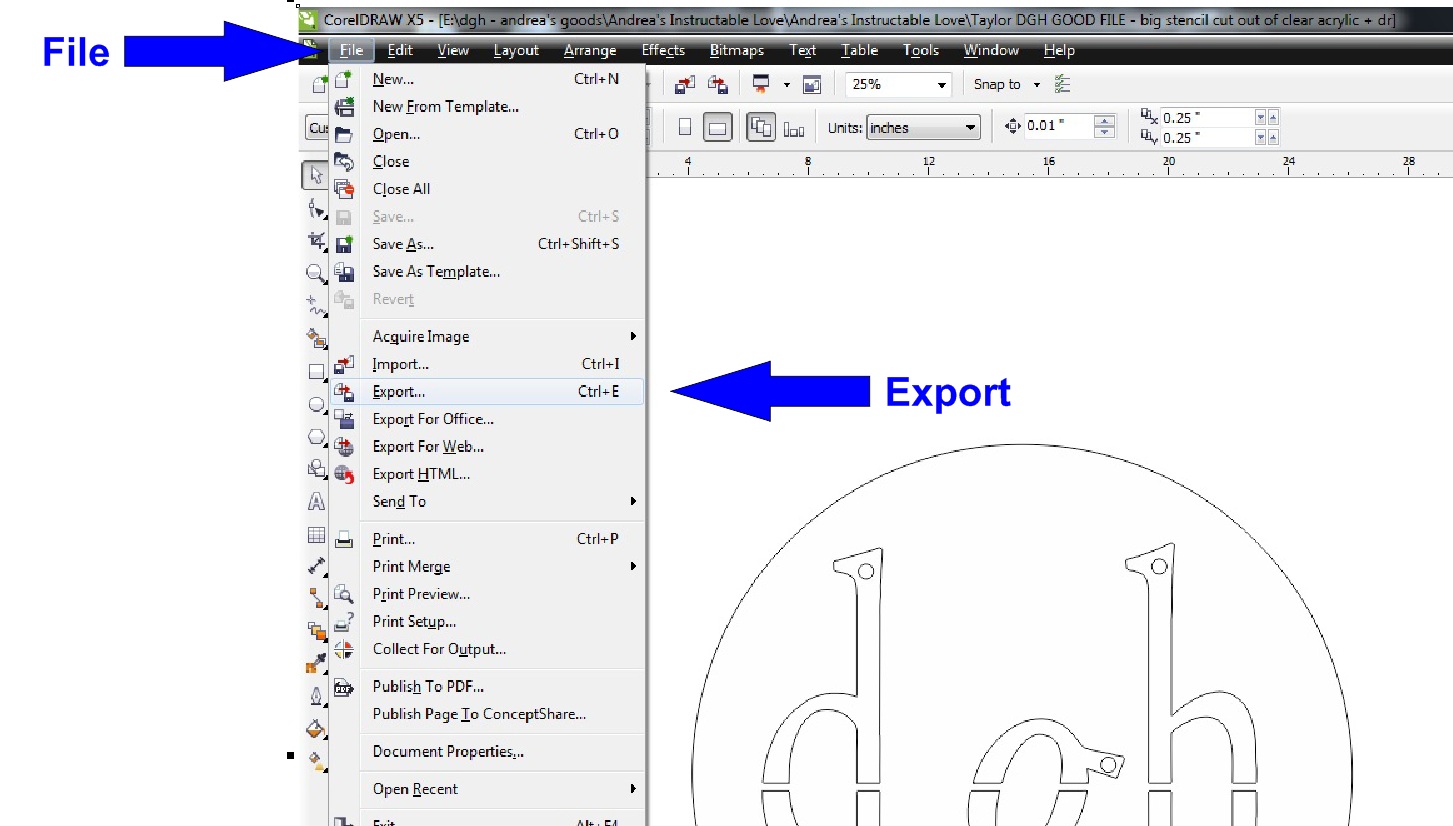Select the Connector tool in the toolbox
This screenshot has width=1453, height=826.
[x=316, y=598]
